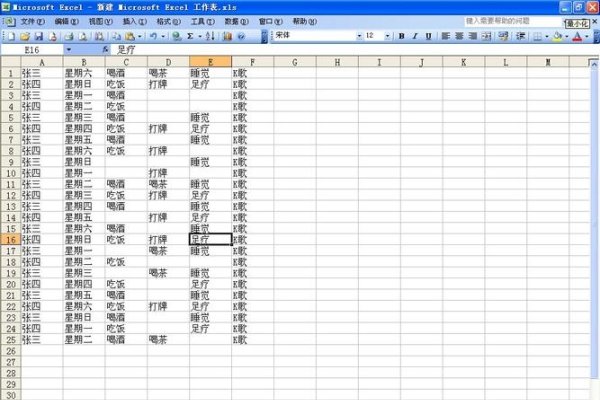Screen dimensions: 600x400
Task: Open the 工具 (Tools) menu
Action: click(203, 21)
